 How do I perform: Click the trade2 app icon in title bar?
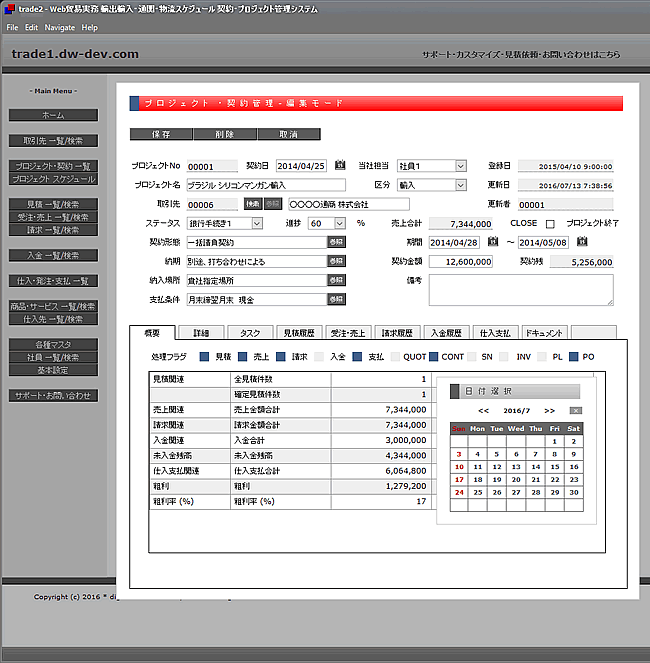(9, 9)
